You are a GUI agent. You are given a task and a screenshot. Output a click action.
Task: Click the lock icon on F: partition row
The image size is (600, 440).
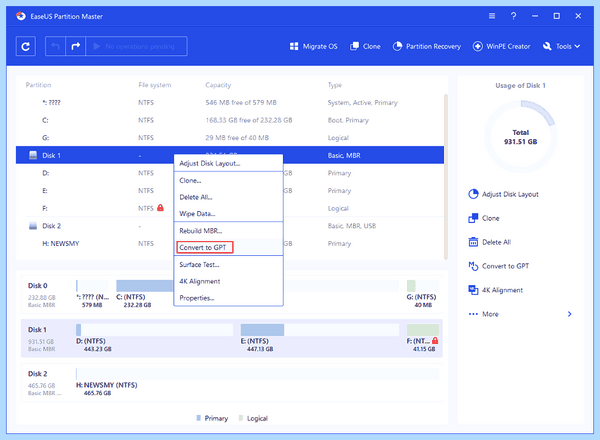click(160, 208)
